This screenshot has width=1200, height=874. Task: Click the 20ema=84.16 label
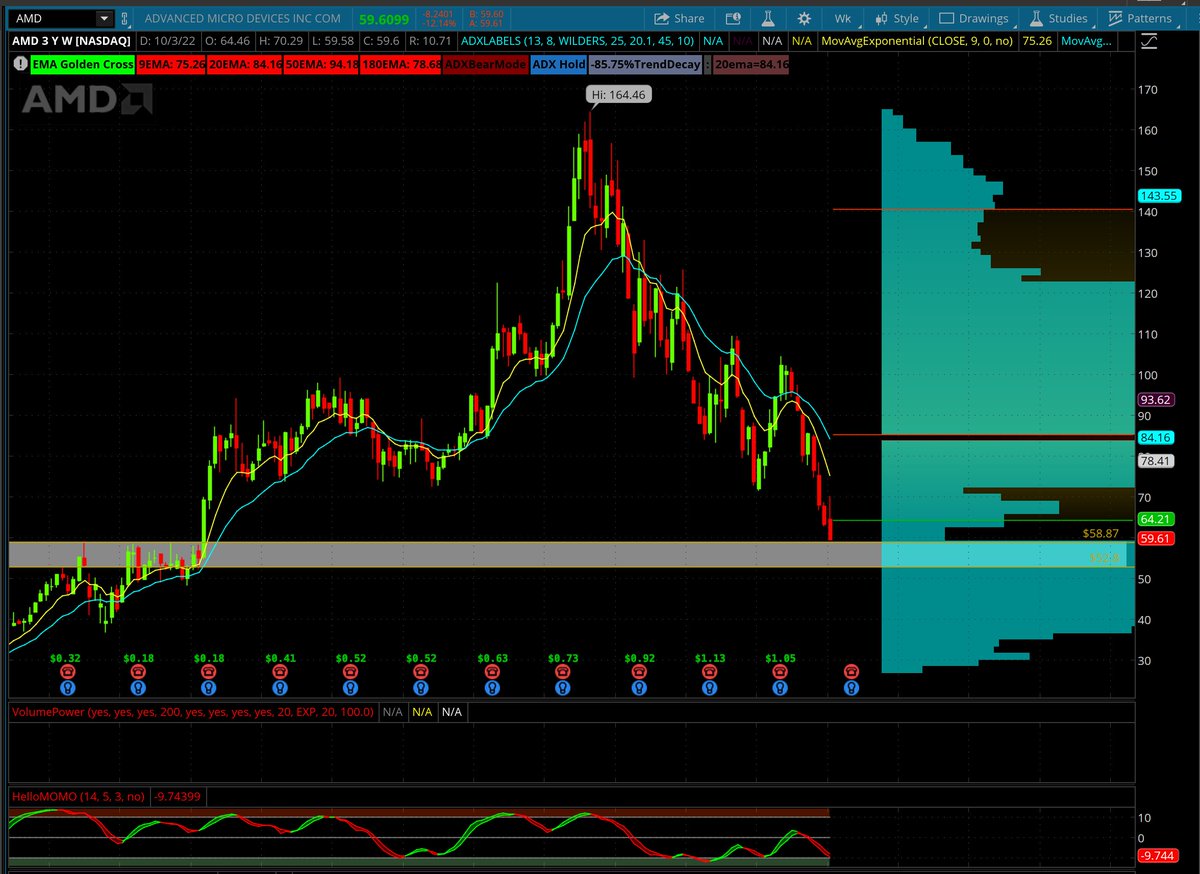click(751, 64)
